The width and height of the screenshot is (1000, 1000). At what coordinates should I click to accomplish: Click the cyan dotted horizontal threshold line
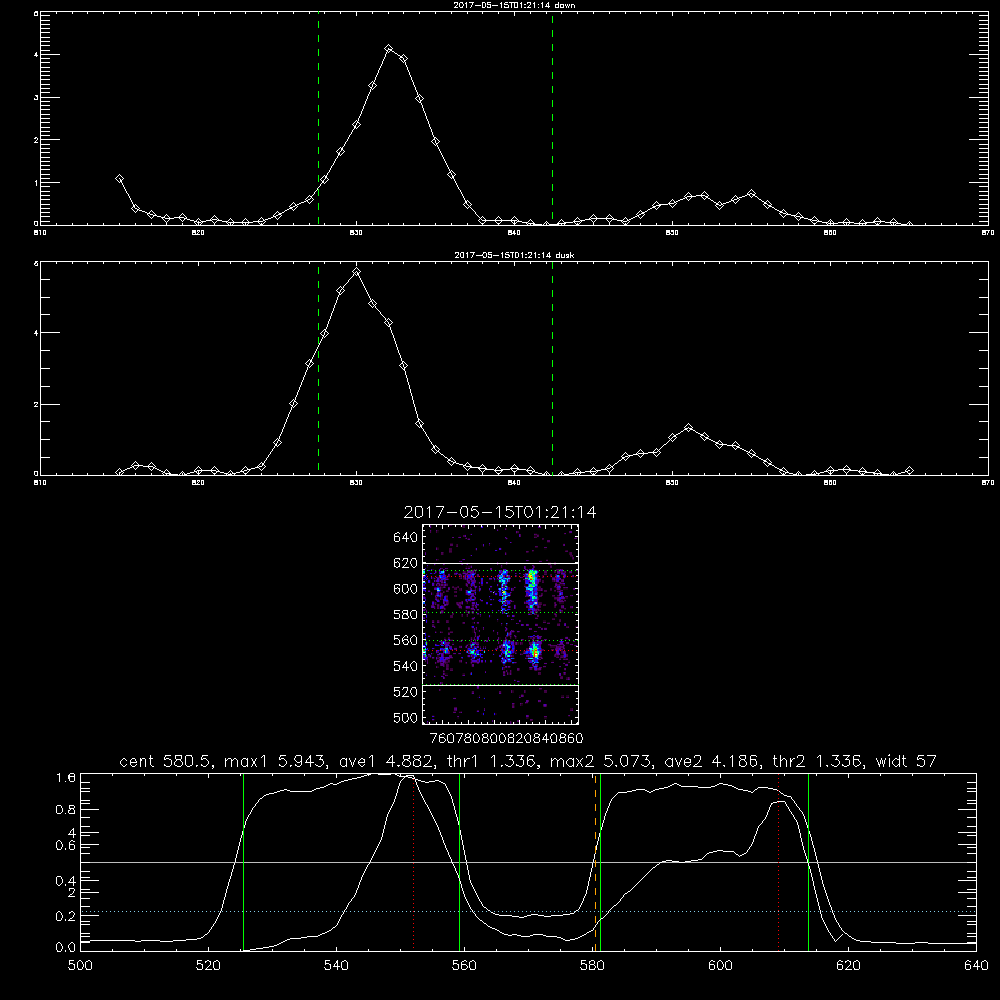point(528,911)
